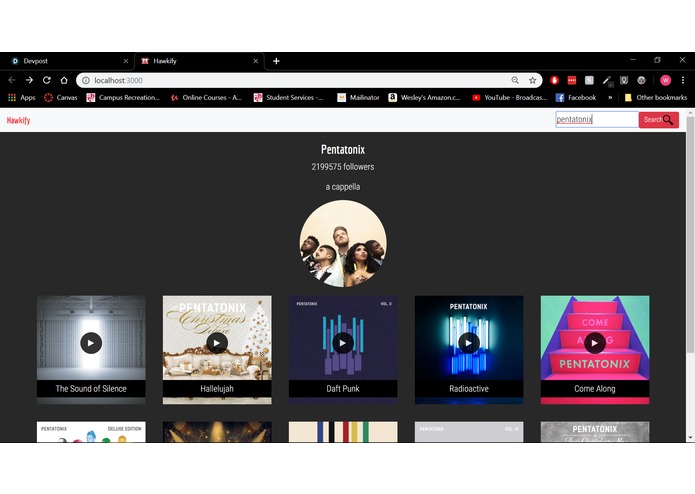Go back in browser history
The image size is (695, 494).
[12, 80]
